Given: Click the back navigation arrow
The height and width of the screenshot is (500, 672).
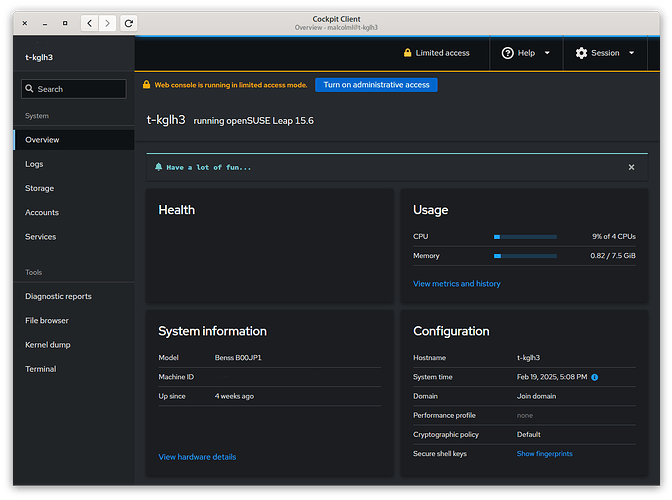Looking at the screenshot, I should (x=89, y=22).
